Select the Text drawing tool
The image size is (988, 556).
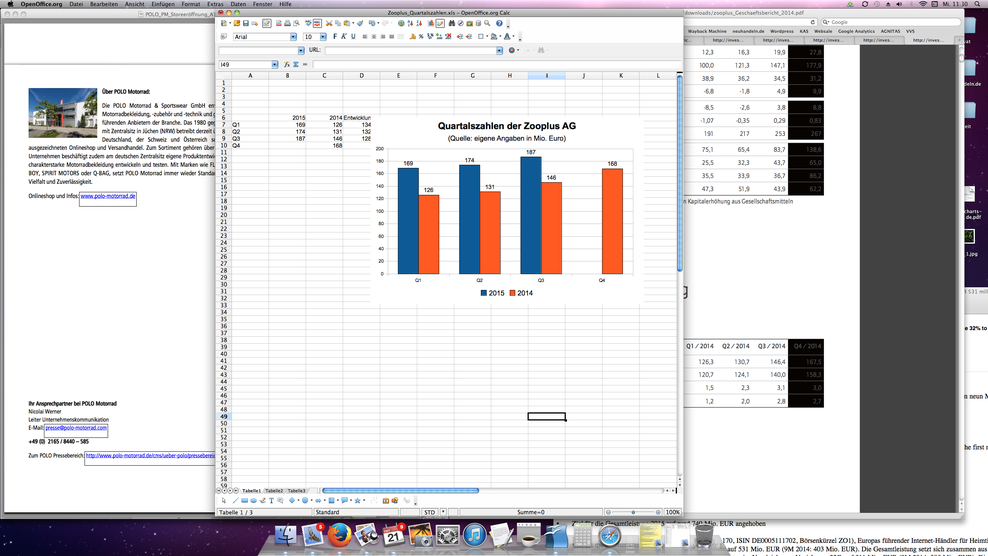pyautogui.click(x=272, y=501)
